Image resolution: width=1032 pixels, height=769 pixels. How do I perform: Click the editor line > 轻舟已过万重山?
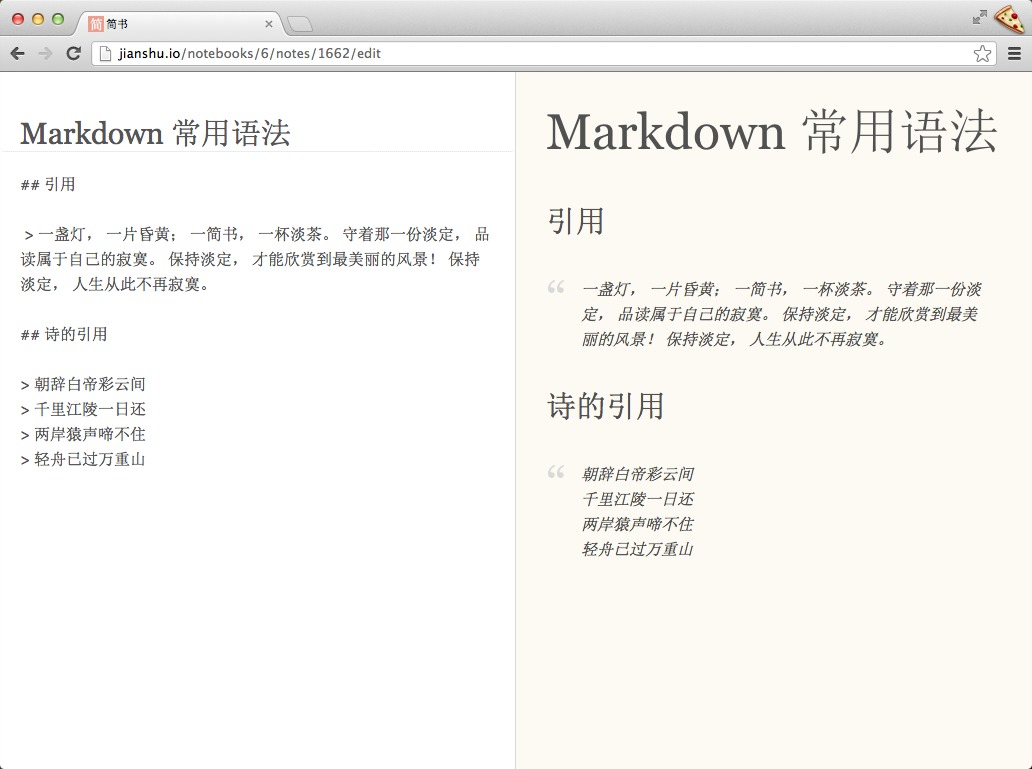pos(84,460)
